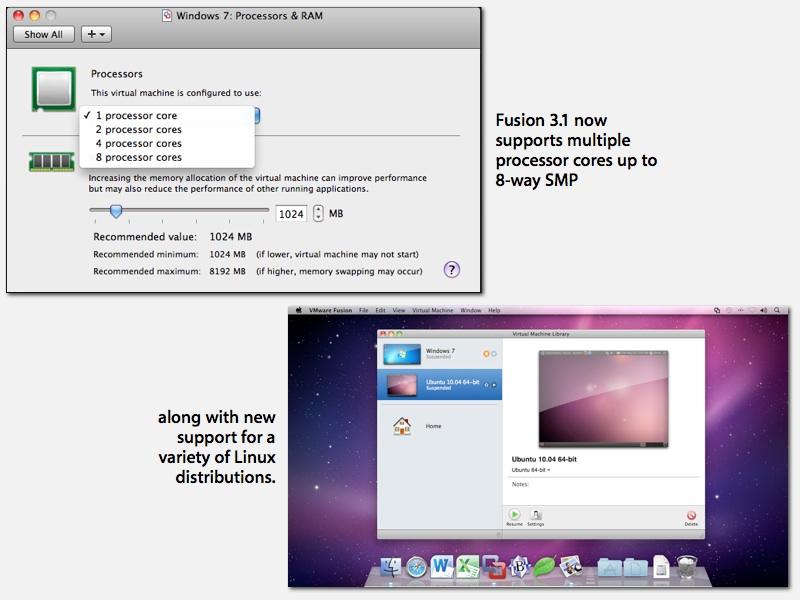Image resolution: width=800 pixels, height=600 pixels.
Task: Click the memory MB stepper arrows
Action: coord(318,213)
